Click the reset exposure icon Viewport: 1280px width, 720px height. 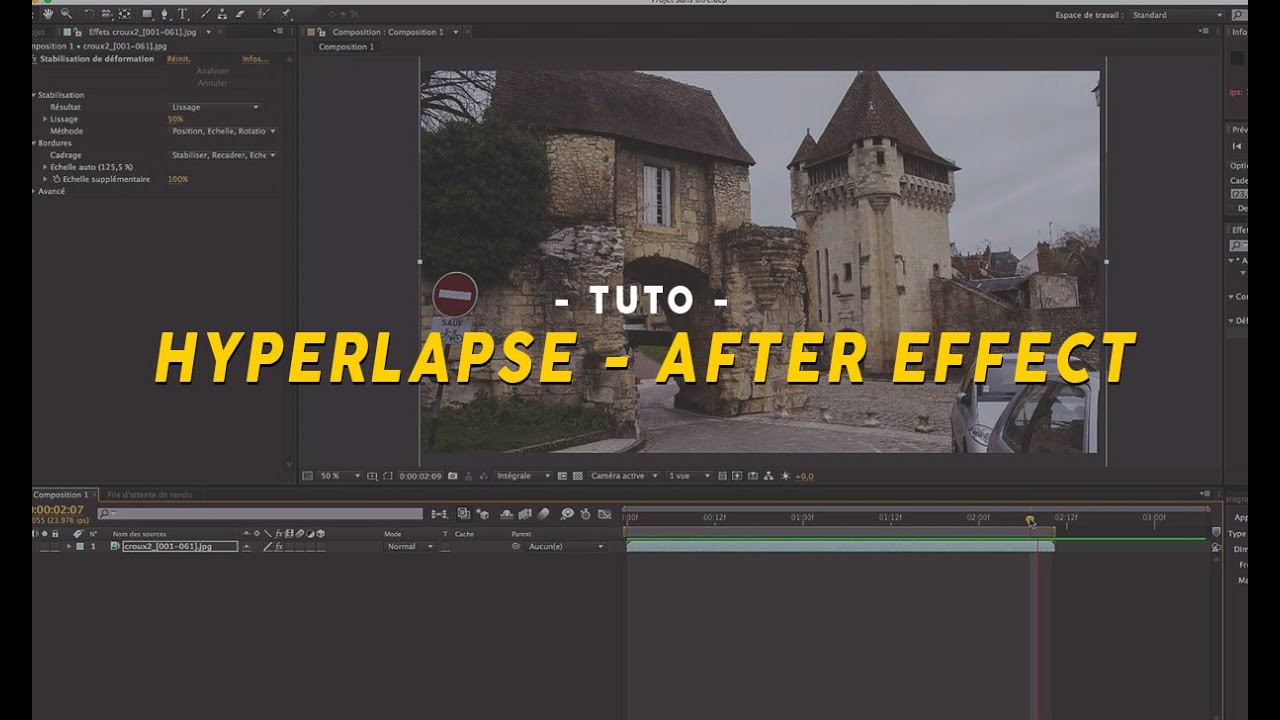(784, 476)
